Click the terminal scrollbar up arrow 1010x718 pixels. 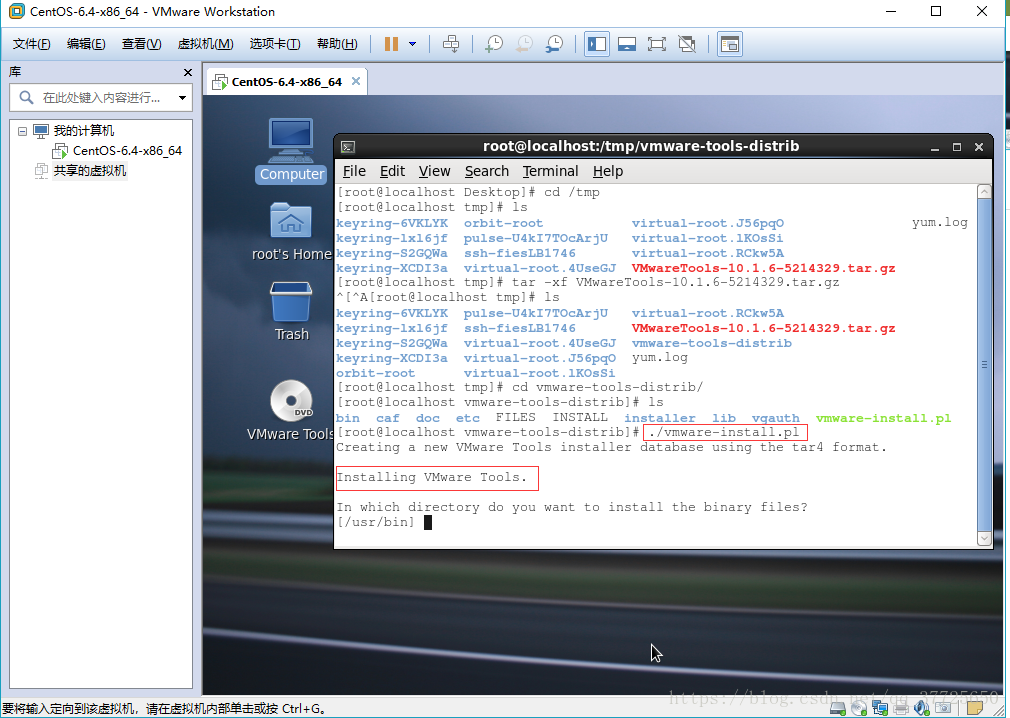[984, 191]
